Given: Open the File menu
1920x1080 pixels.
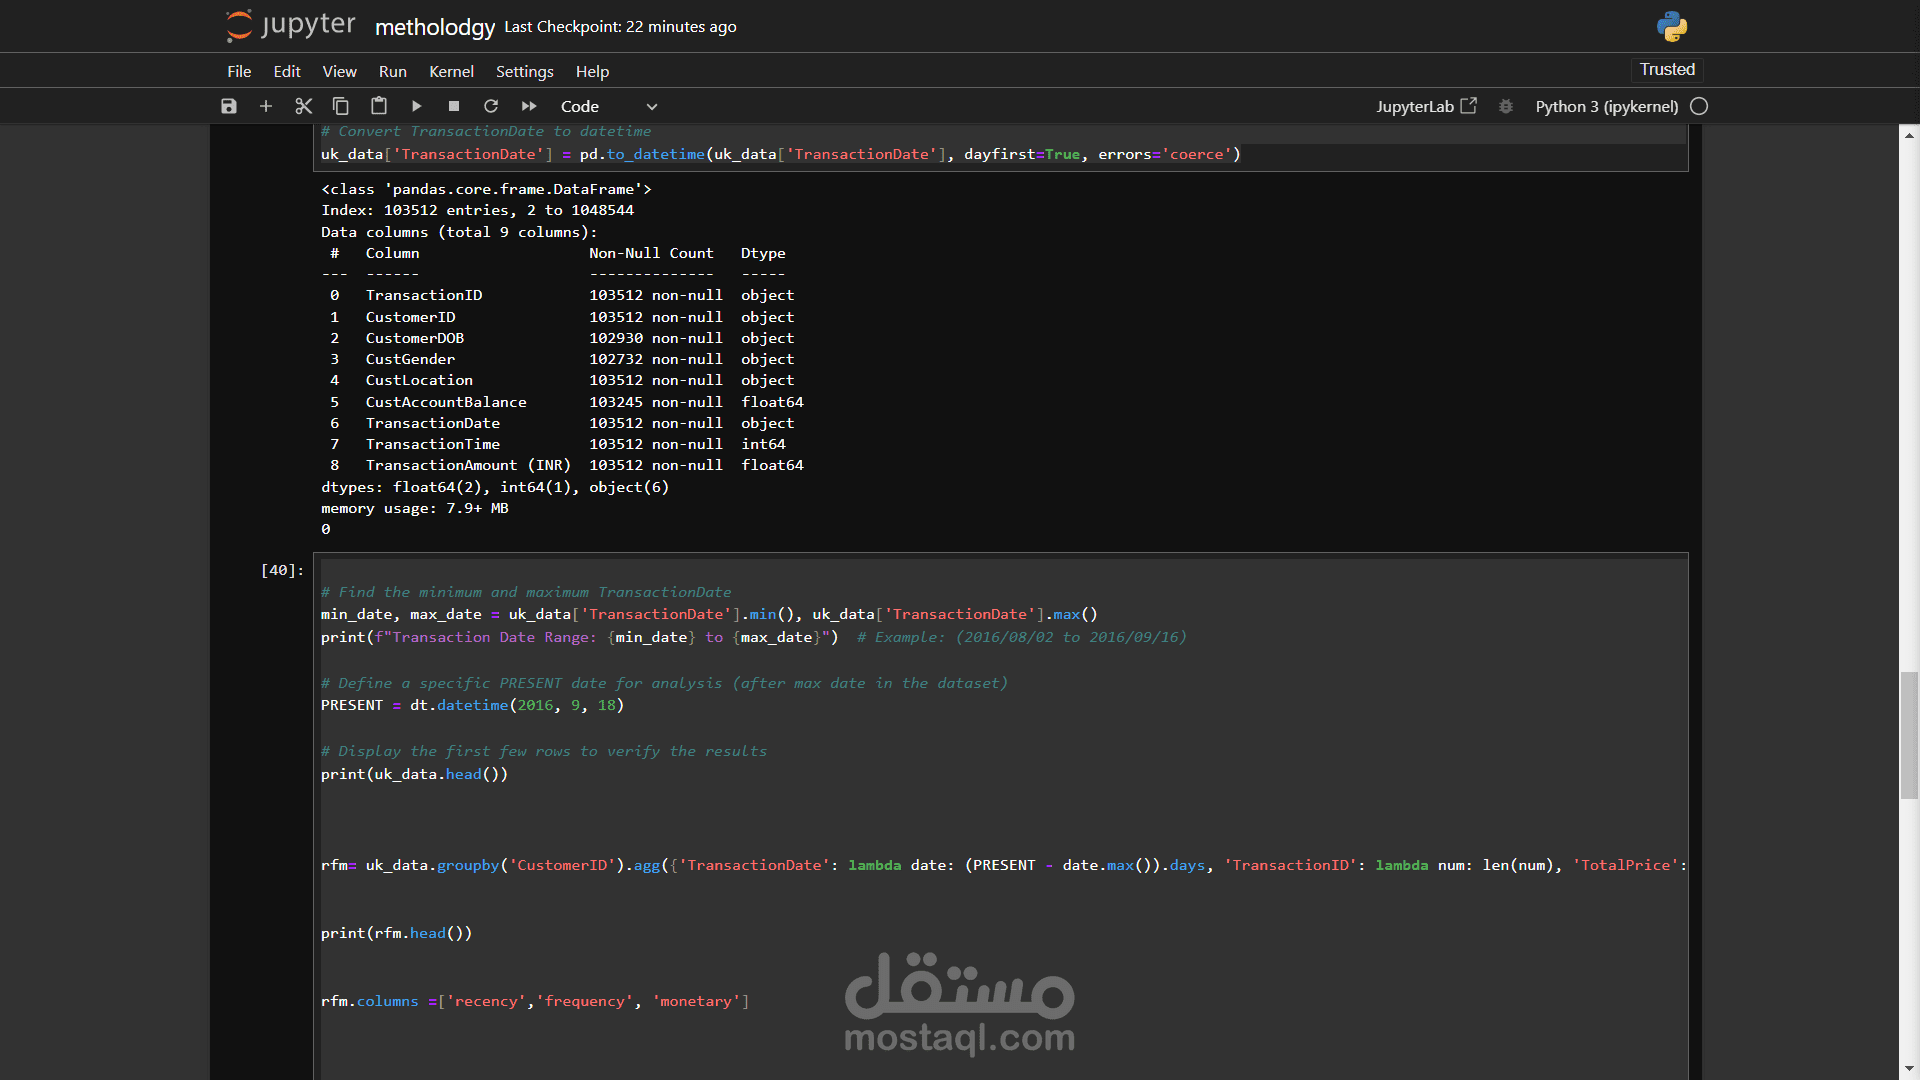Looking at the screenshot, I should tap(239, 71).
